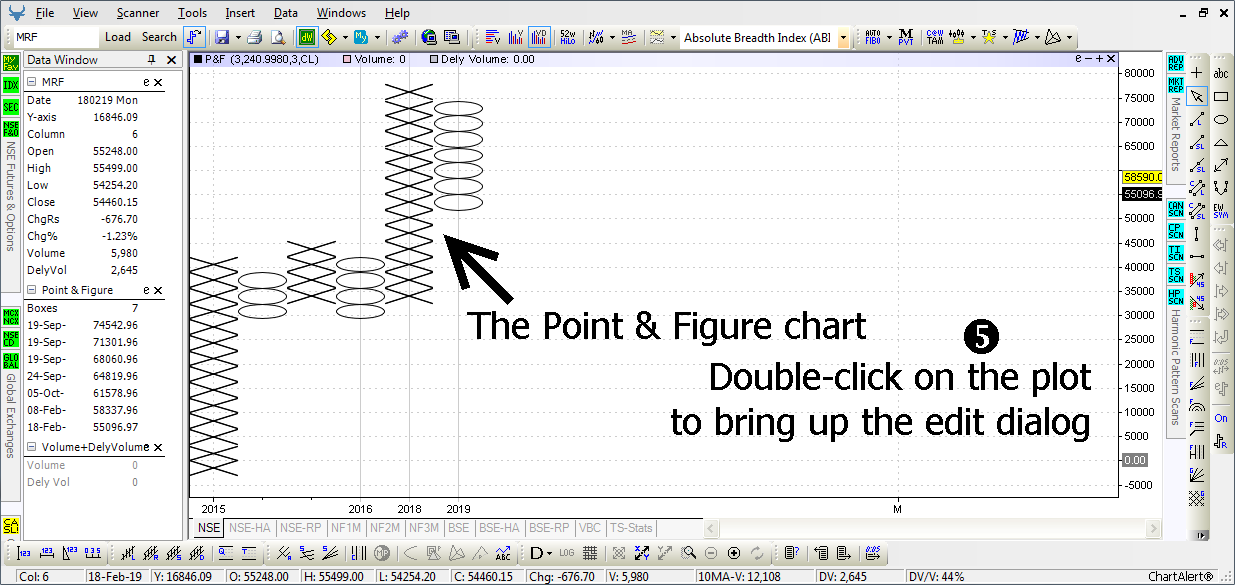Open the Tools menu
Image resolution: width=1235 pixels, height=585 pixels.
193,13
